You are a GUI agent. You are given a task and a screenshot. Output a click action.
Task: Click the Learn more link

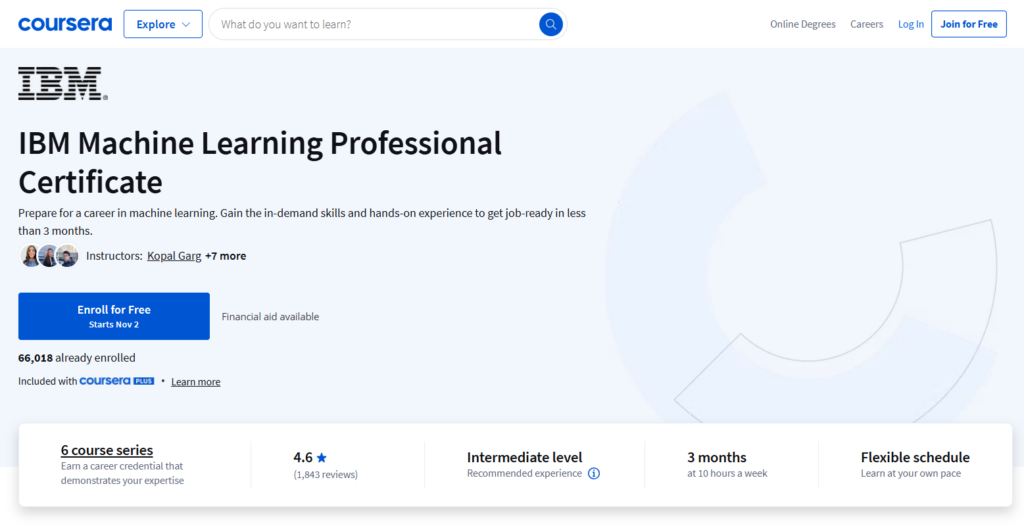coord(195,382)
